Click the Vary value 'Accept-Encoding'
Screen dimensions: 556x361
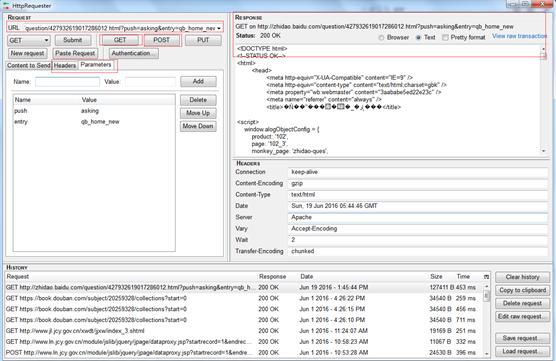click(418, 229)
